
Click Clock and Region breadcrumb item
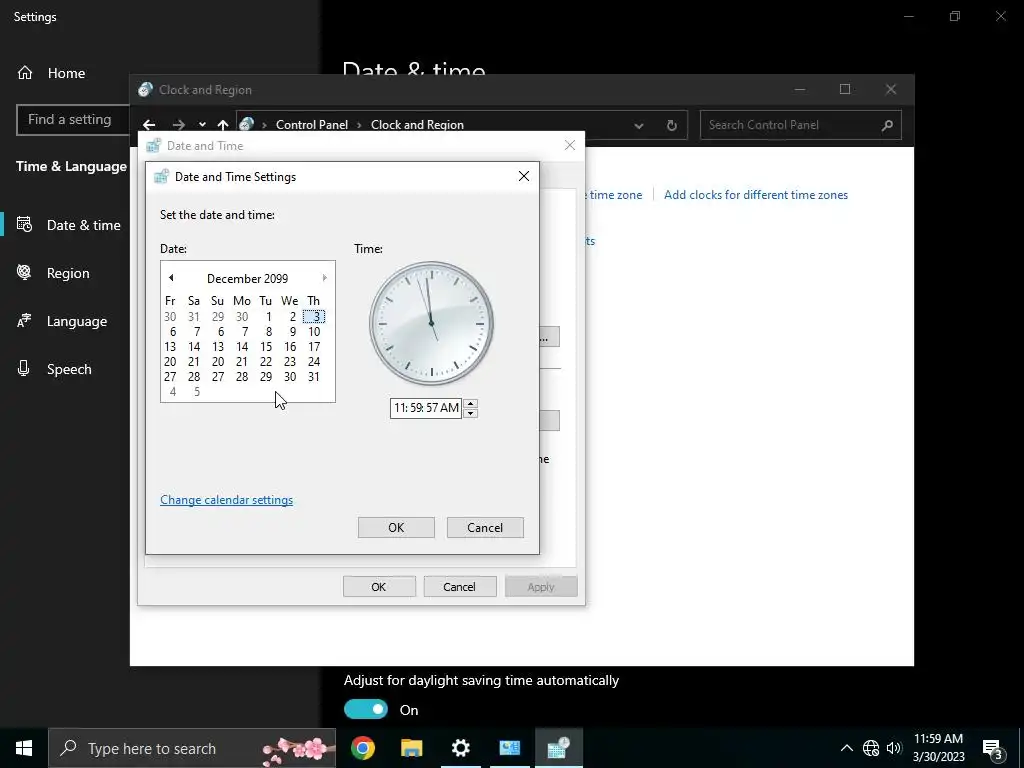tap(417, 125)
